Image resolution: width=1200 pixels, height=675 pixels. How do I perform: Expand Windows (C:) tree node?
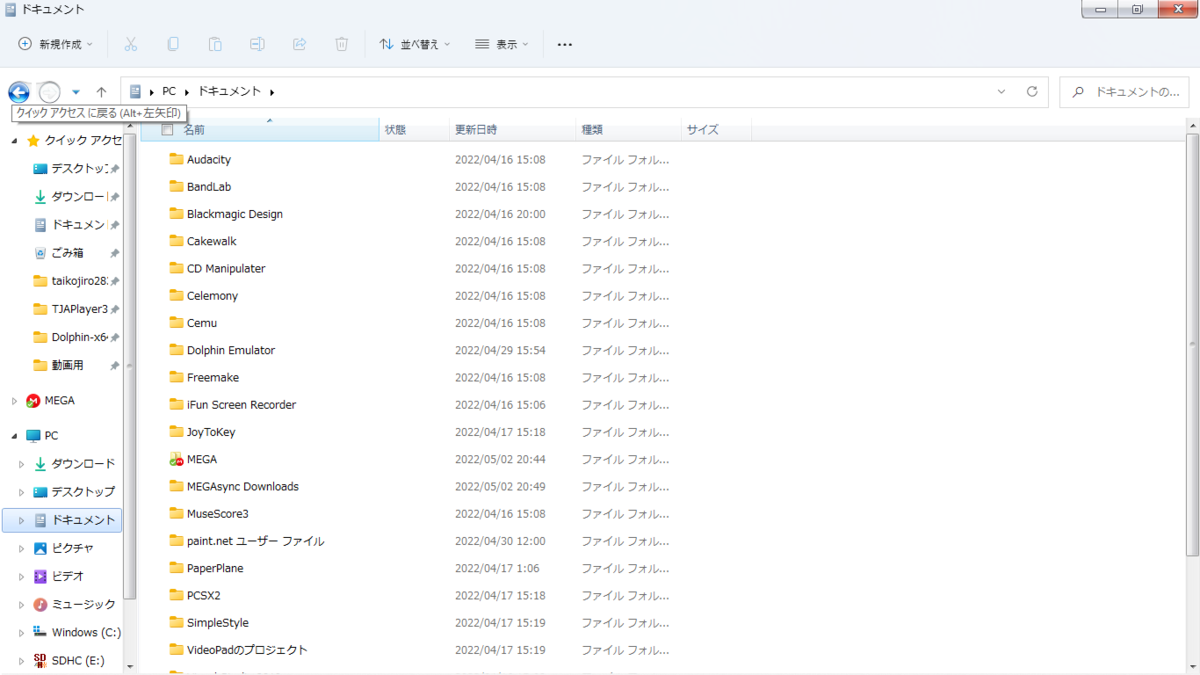tap(22, 632)
